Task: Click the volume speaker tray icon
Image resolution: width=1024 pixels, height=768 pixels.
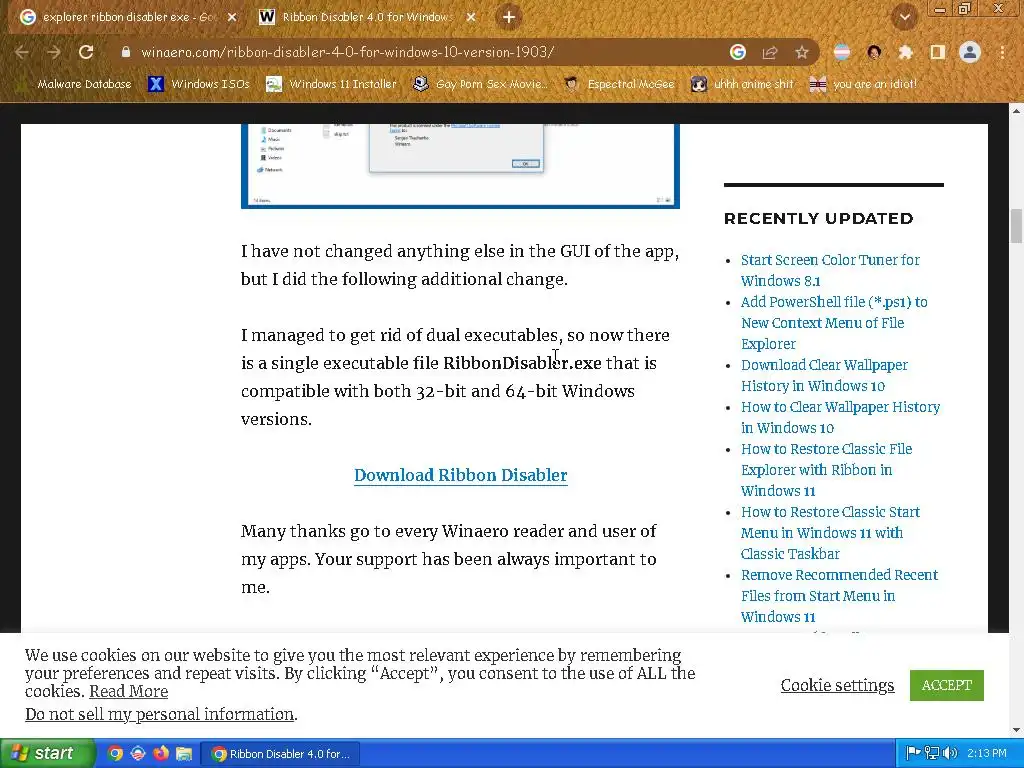Action: [950, 754]
